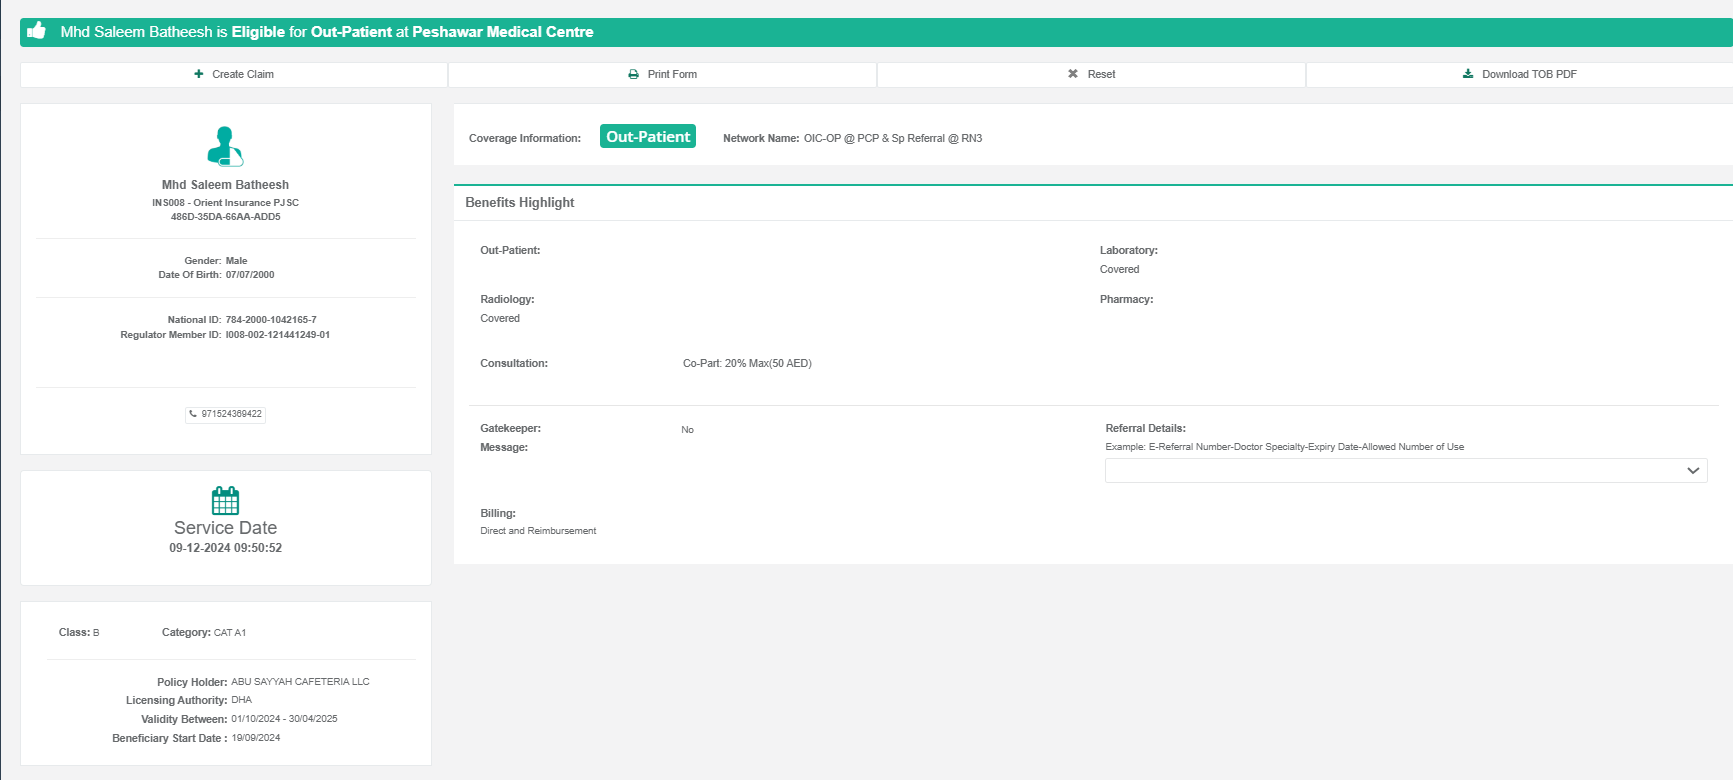This screenshot has width=1733, height=780.
Task: Click the plus icon beside Create Claim
Action: (x=199, y=74)
